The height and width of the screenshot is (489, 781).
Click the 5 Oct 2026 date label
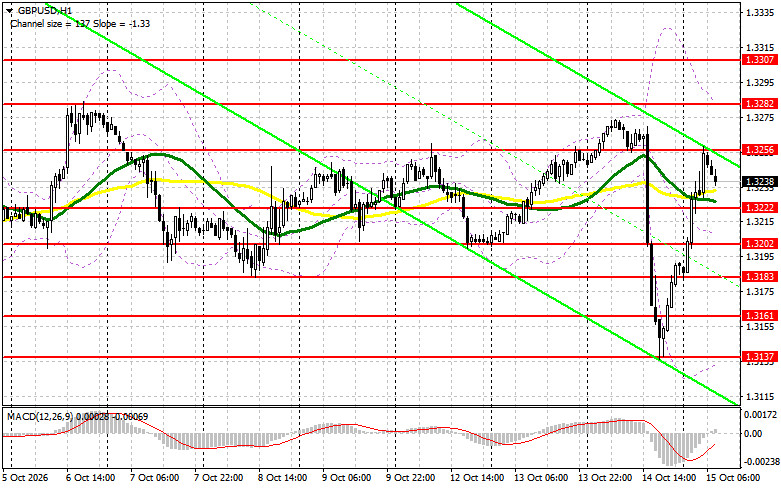pos(25,478)
